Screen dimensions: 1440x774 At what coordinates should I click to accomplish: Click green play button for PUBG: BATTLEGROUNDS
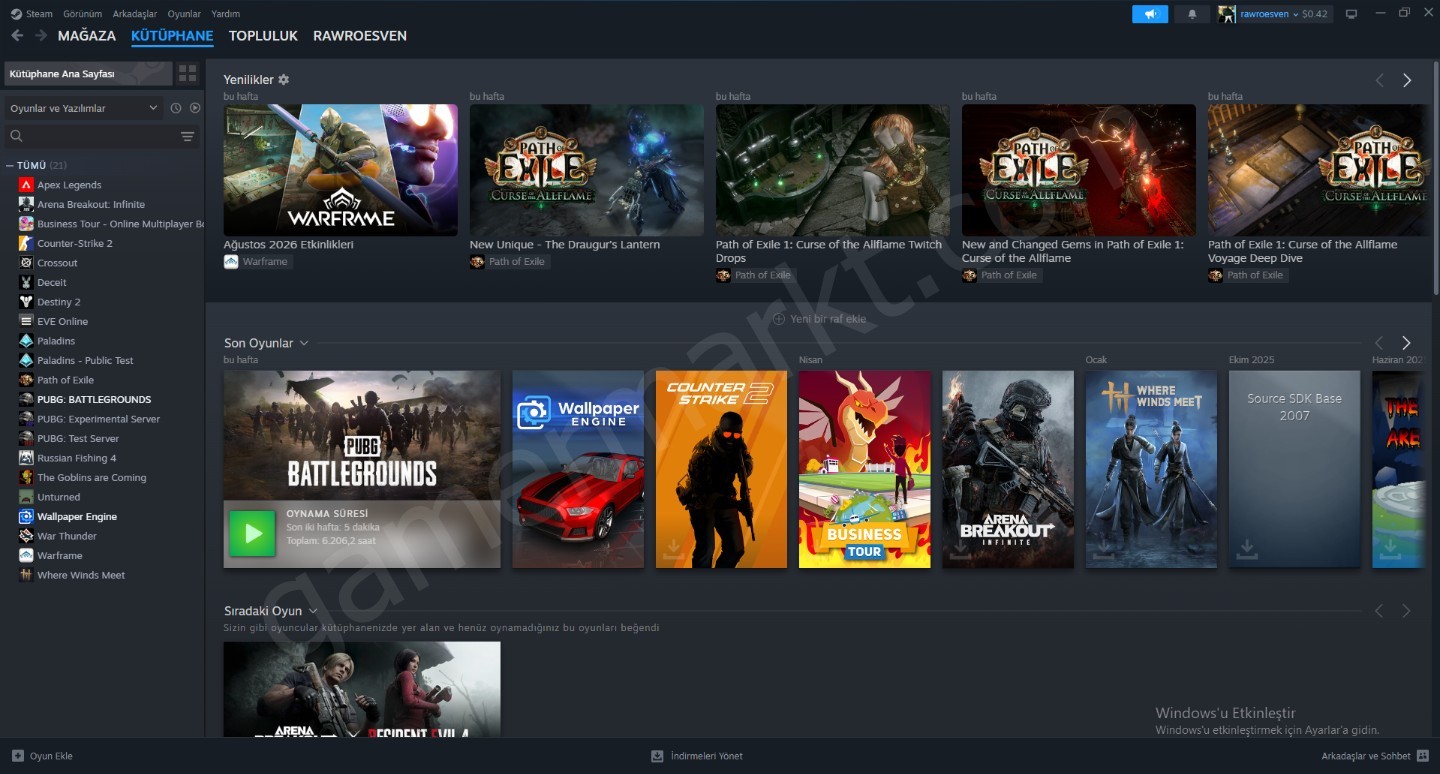(x=253, y=533)
